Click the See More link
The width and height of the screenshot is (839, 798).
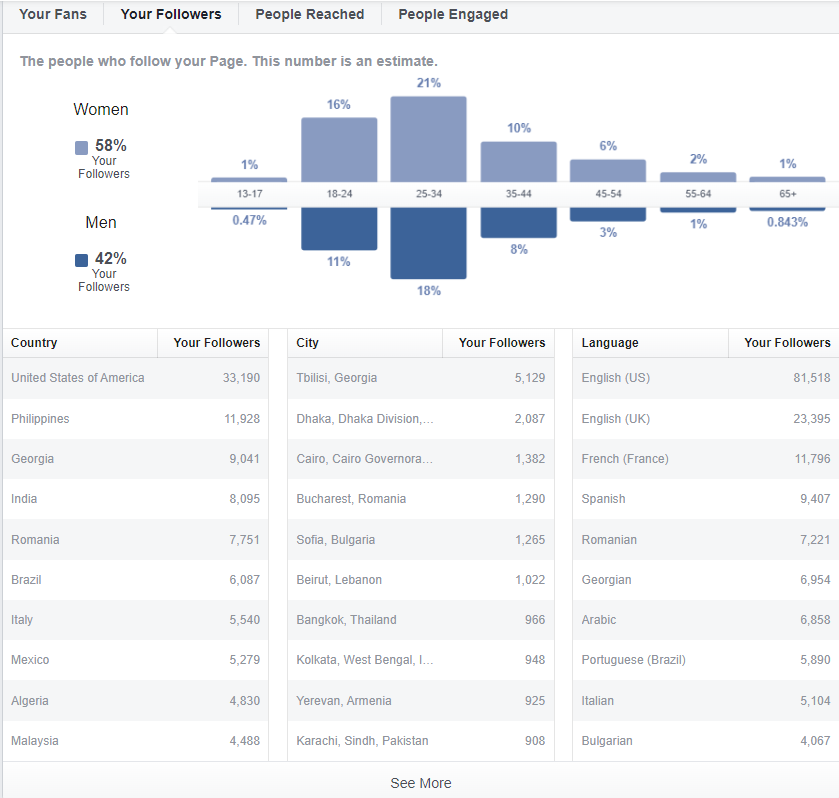[421, 783]
